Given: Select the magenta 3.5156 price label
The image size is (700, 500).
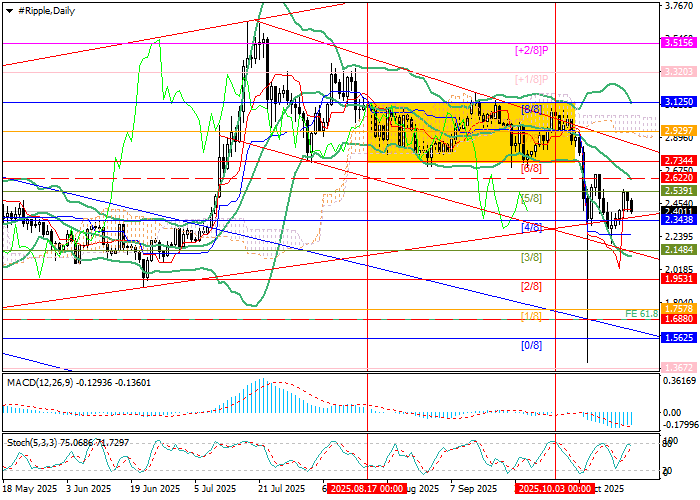Looking at the screenshot, I should [679, 43].
